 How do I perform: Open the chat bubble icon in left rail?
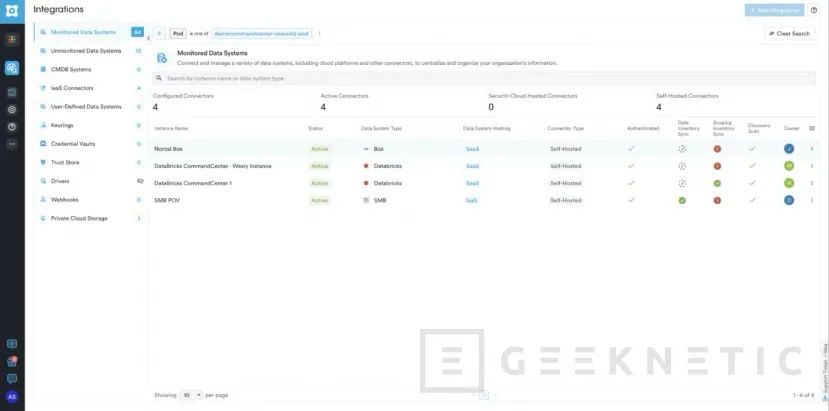12,379
